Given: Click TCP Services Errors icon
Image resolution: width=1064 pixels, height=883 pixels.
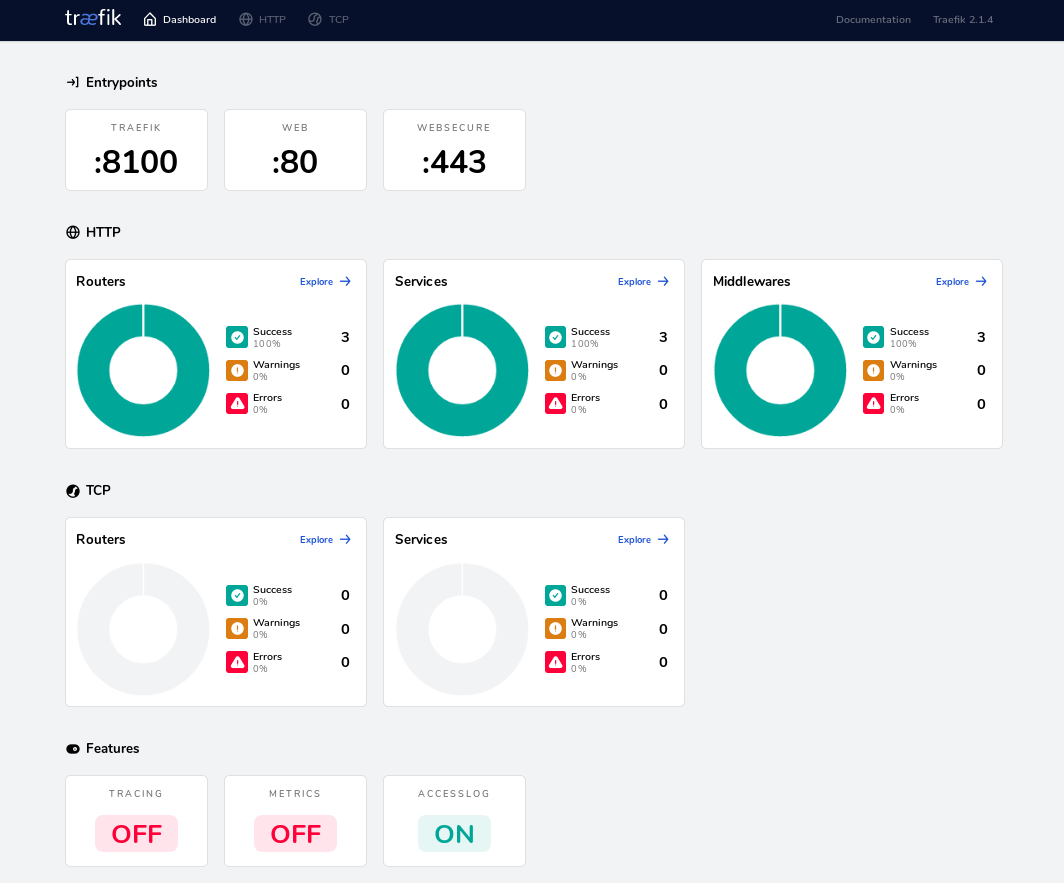Looking at the screenshot, I should (556, 662).
